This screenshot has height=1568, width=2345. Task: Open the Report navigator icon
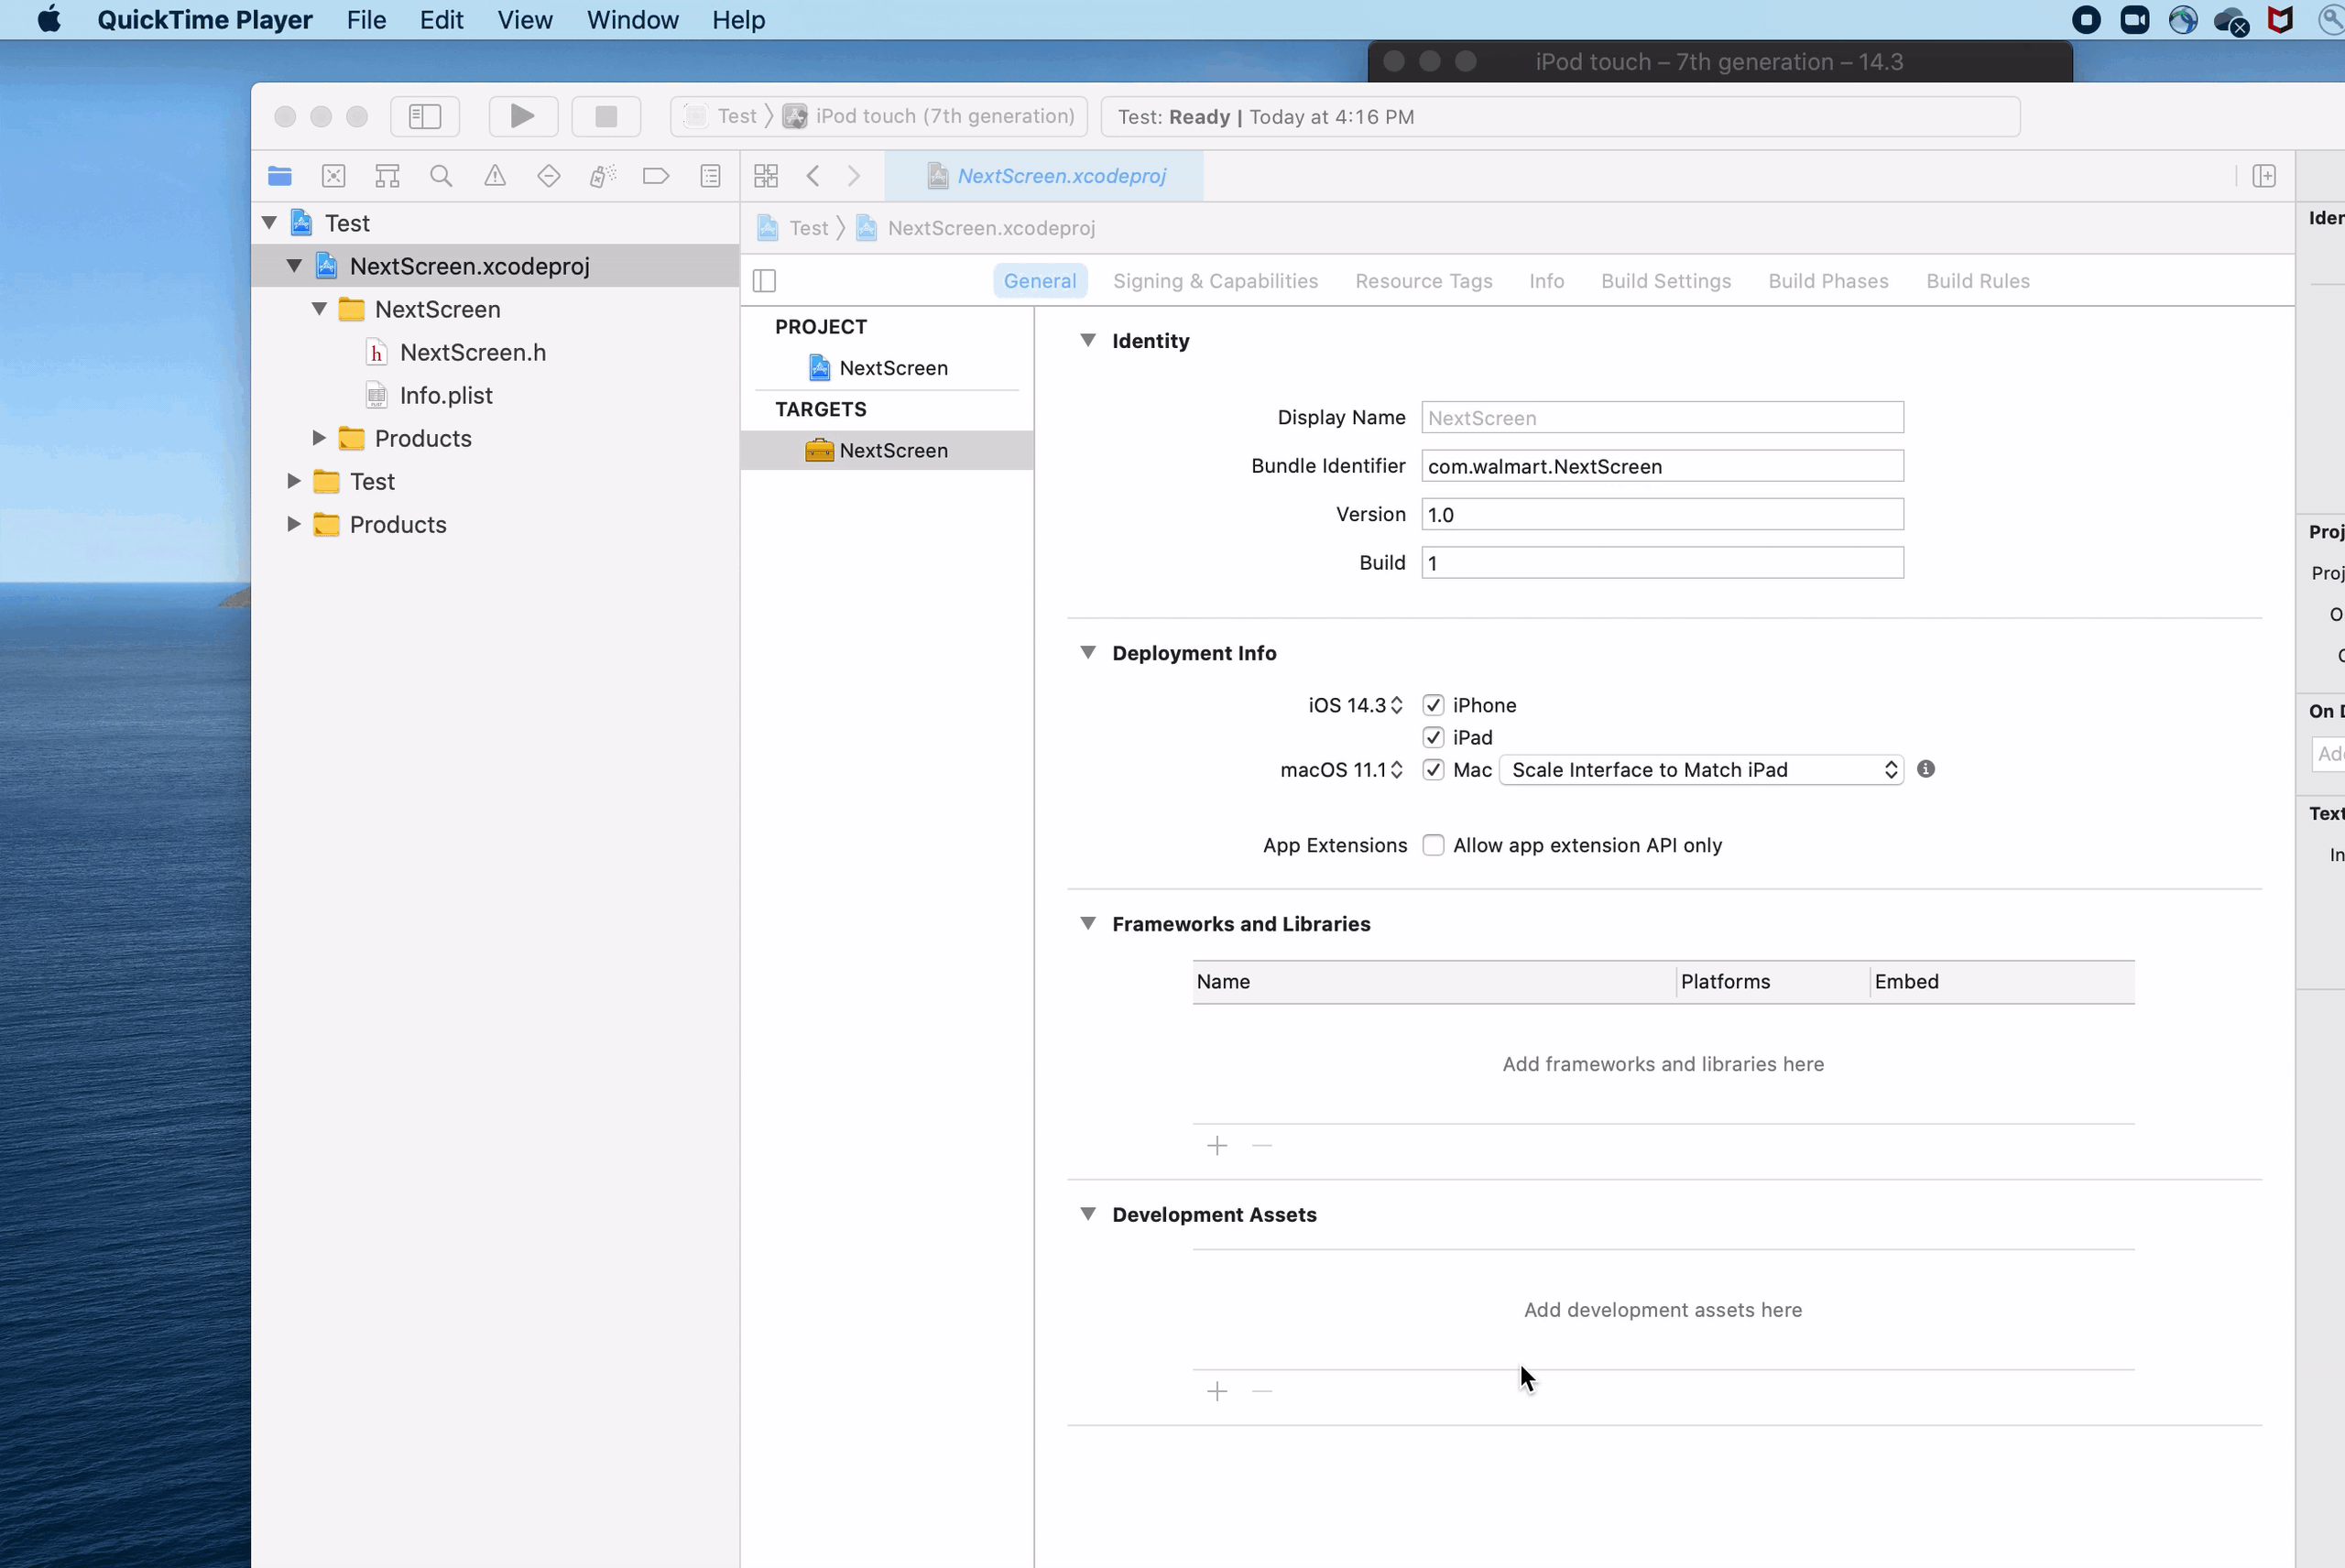tap(711, 176)
